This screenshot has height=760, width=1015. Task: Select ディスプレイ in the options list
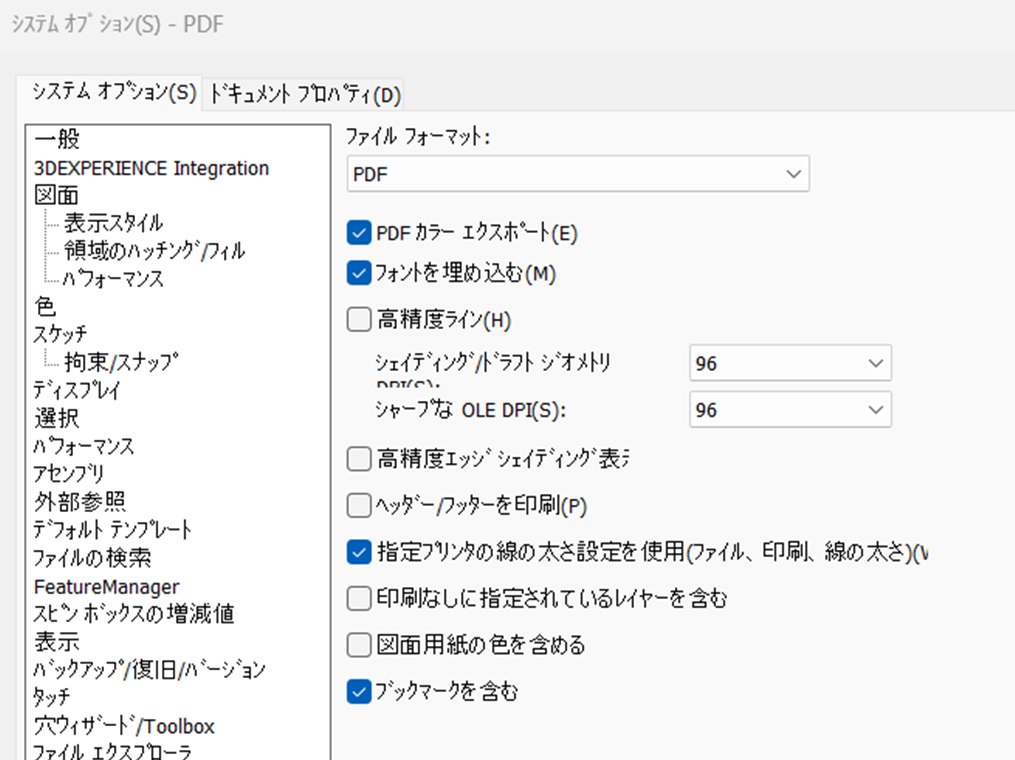point(77,390)
